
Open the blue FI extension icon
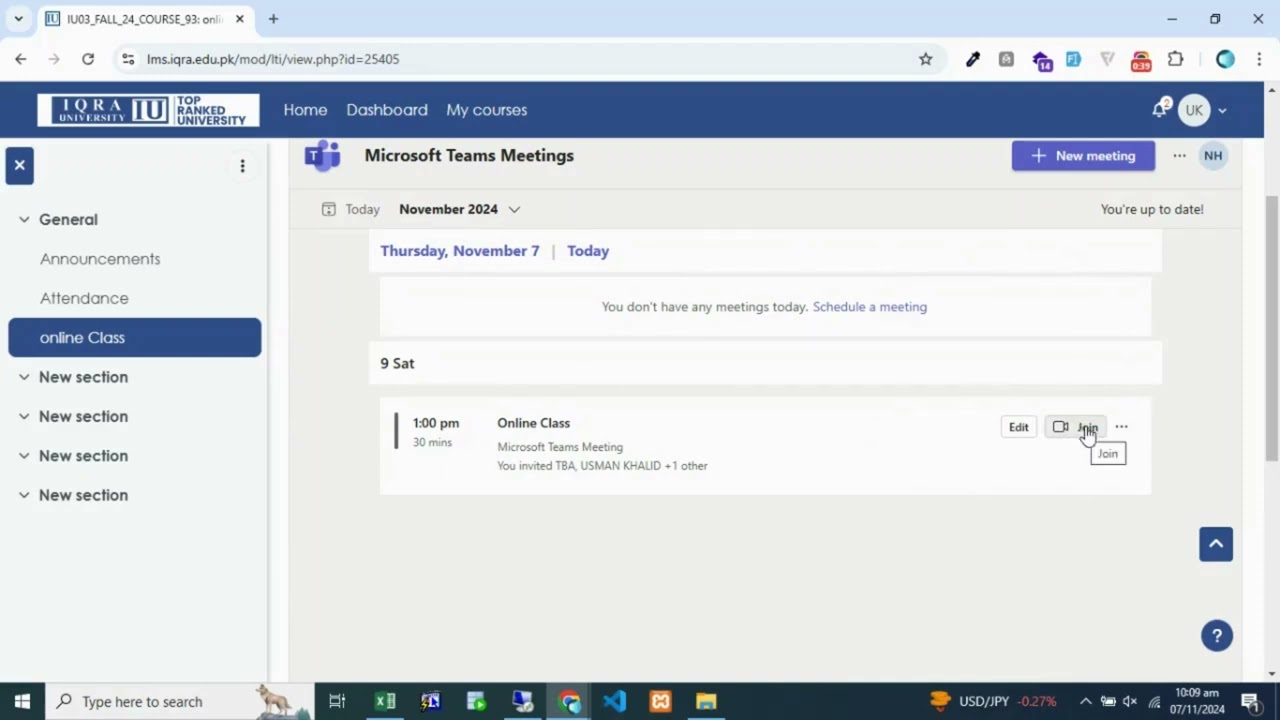pos(1073,59)
